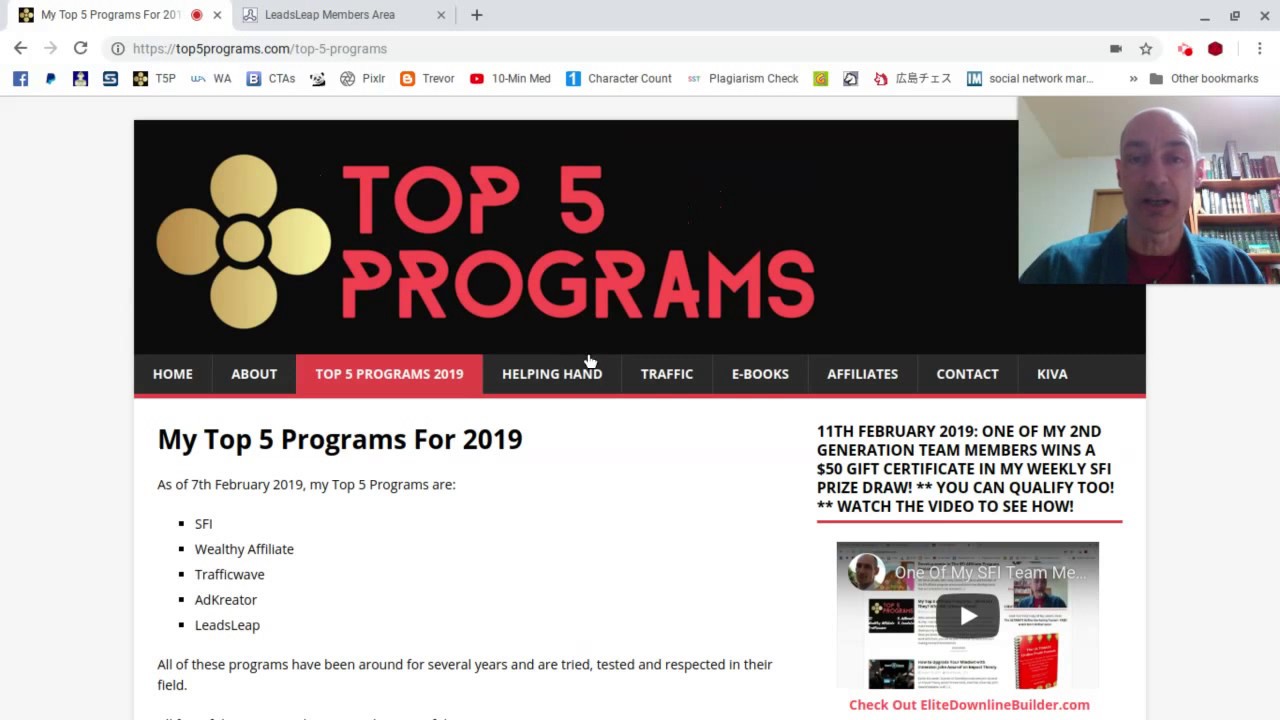Click the video title One Of My SFI Team
This screenshot has height=720, width=1280.
click(x=990, y=572)
